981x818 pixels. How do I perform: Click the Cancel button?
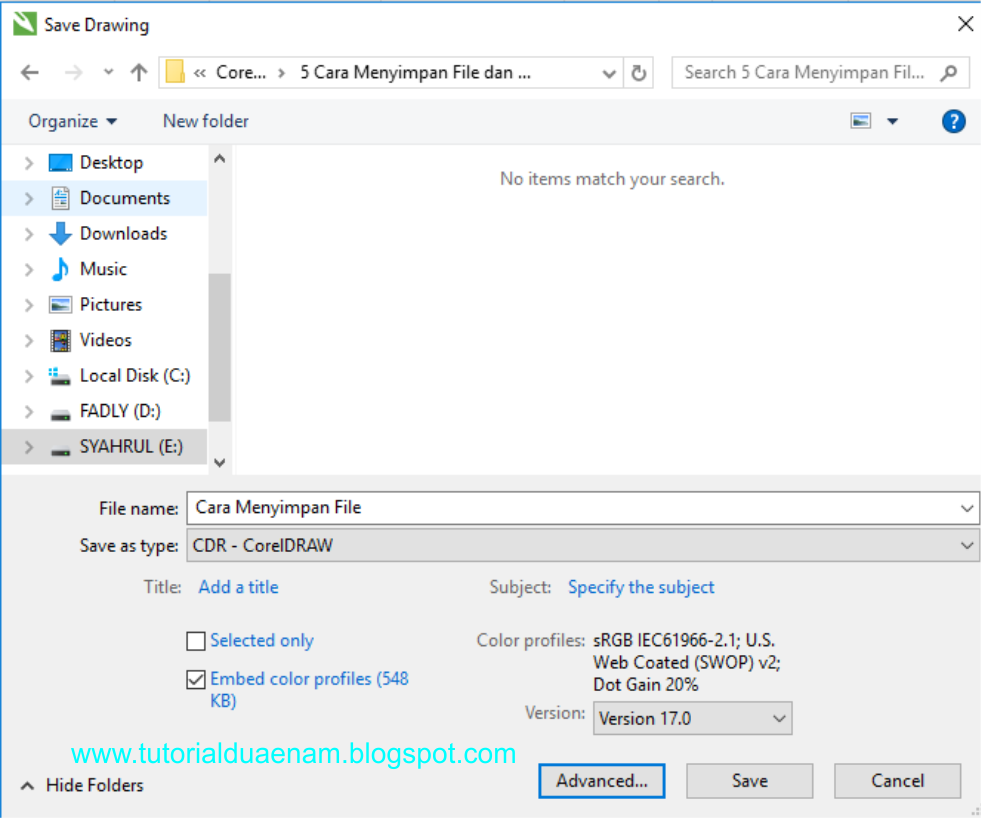[897, 781]
